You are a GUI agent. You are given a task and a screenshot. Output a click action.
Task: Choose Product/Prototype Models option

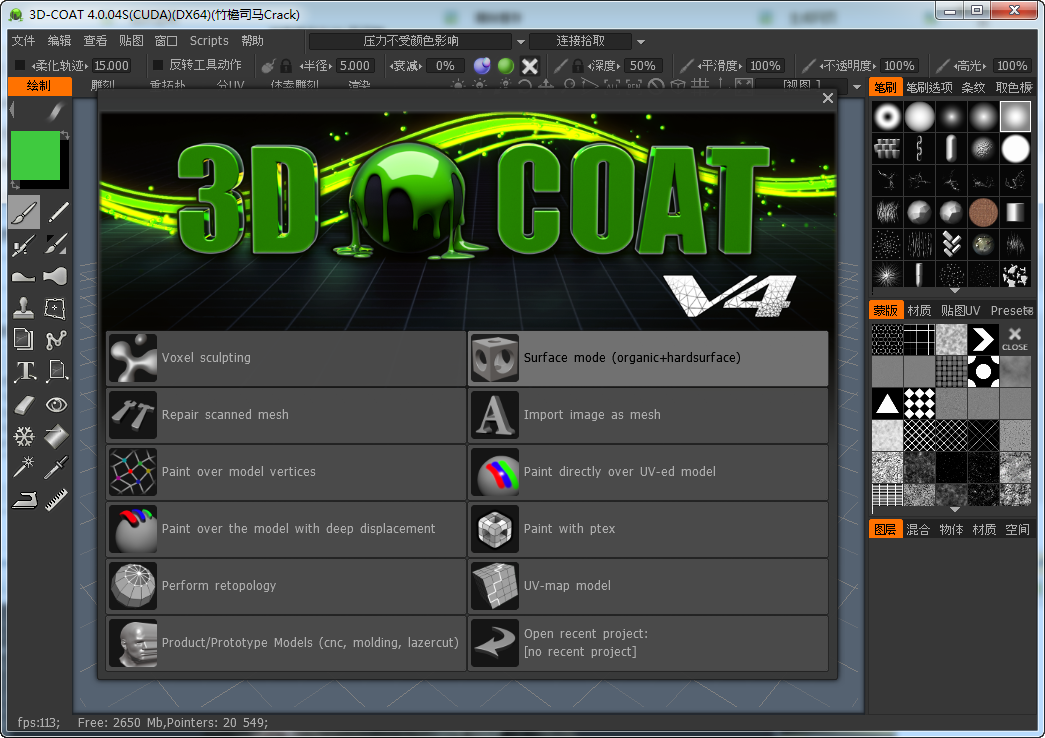coord(287,643)
